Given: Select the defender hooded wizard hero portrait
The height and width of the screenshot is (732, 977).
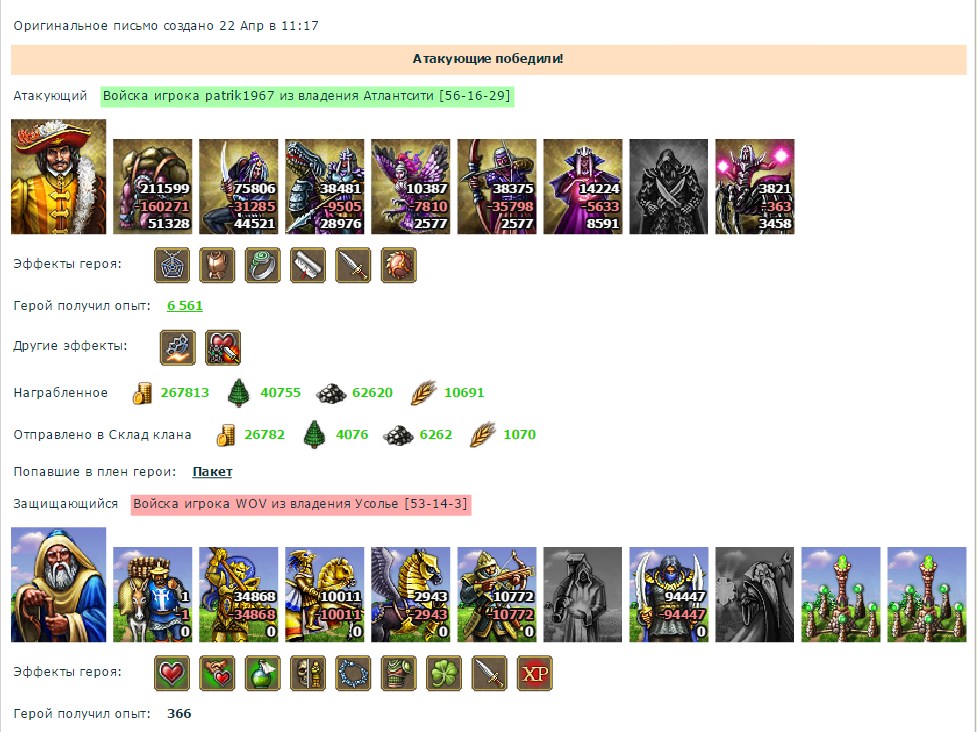Looking at the screenshot, I should [59, 585].
